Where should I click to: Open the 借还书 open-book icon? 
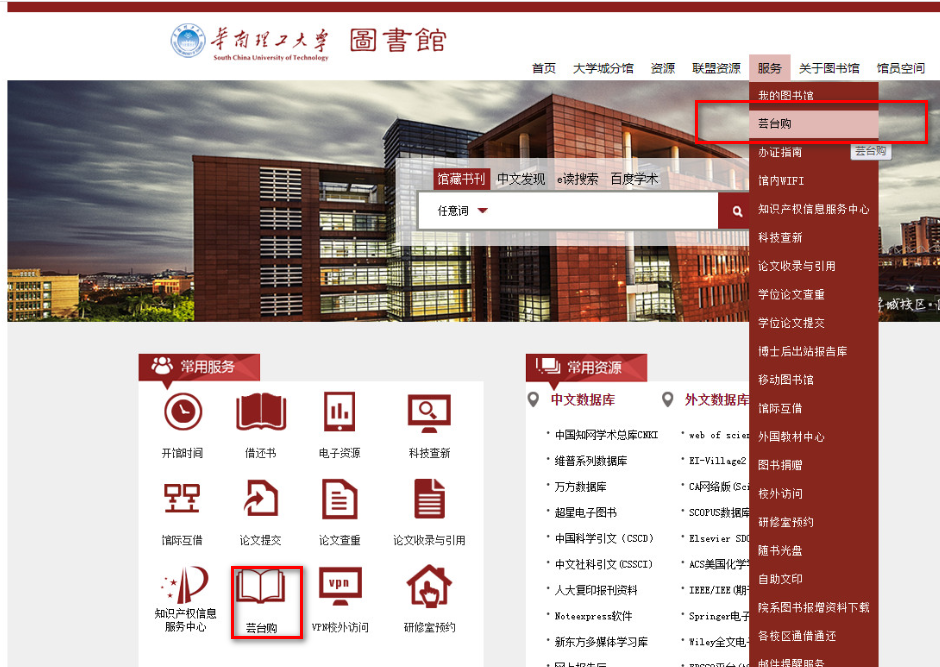261,412
